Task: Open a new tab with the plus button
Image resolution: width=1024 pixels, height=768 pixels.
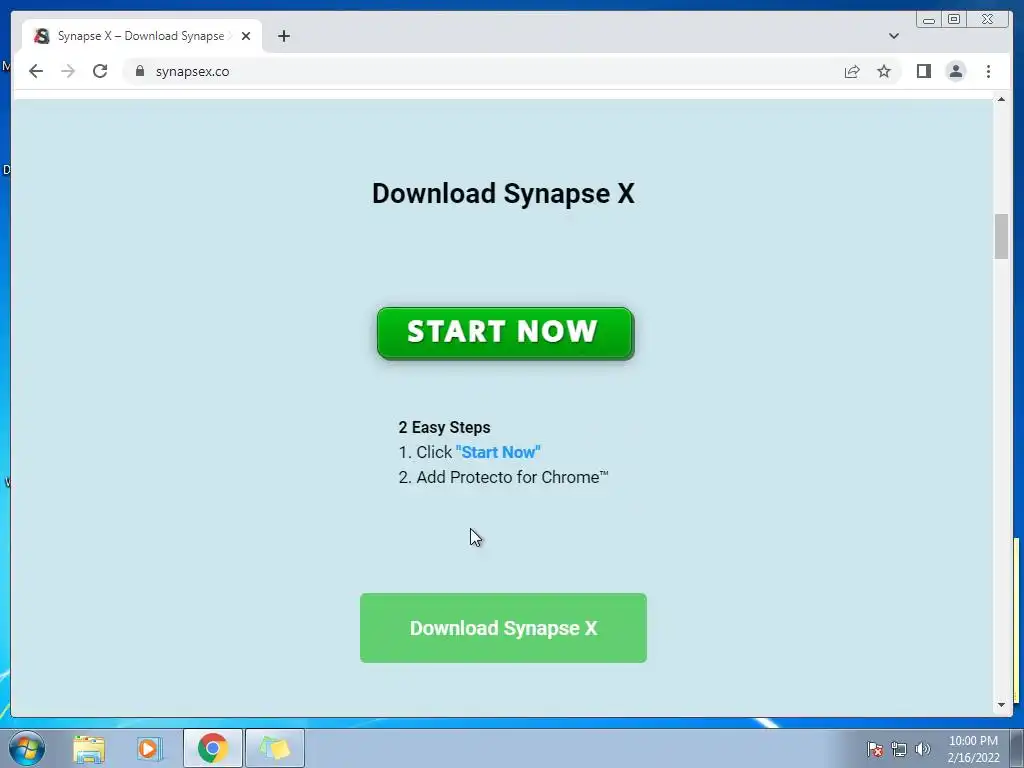Action: (283, 36)
